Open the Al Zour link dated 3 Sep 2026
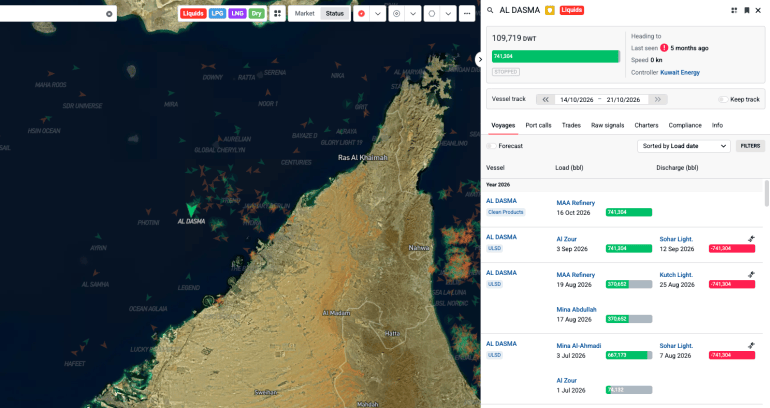Image resolution: width=770 pixels, height=408 pixels. [566, 239]
